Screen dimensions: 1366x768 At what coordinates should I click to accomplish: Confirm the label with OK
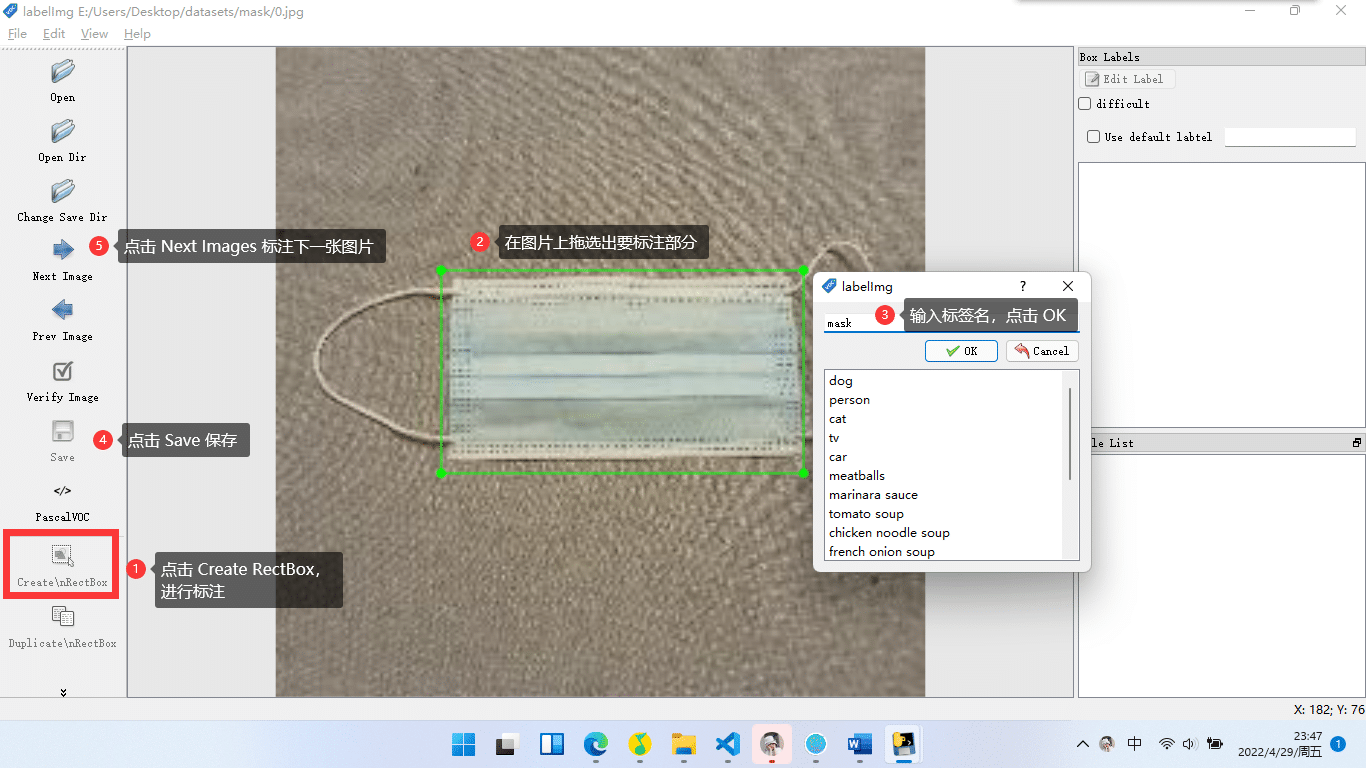click(x=961, y=351)
